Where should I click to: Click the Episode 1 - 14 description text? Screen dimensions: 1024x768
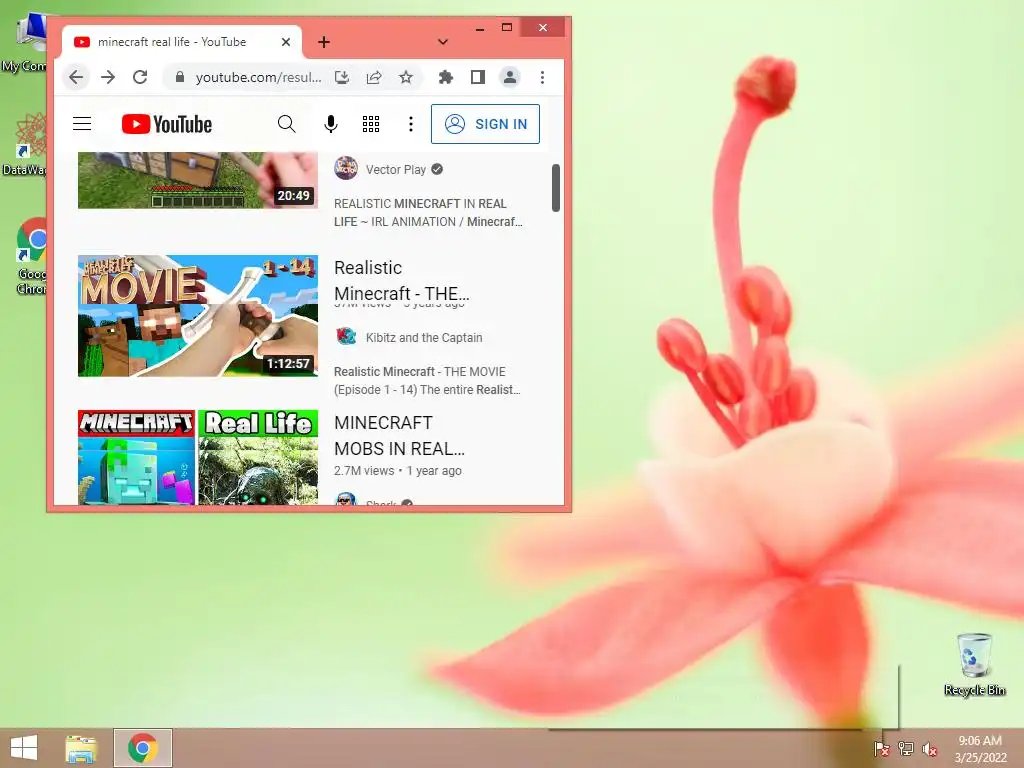click(x=427, y=381)
